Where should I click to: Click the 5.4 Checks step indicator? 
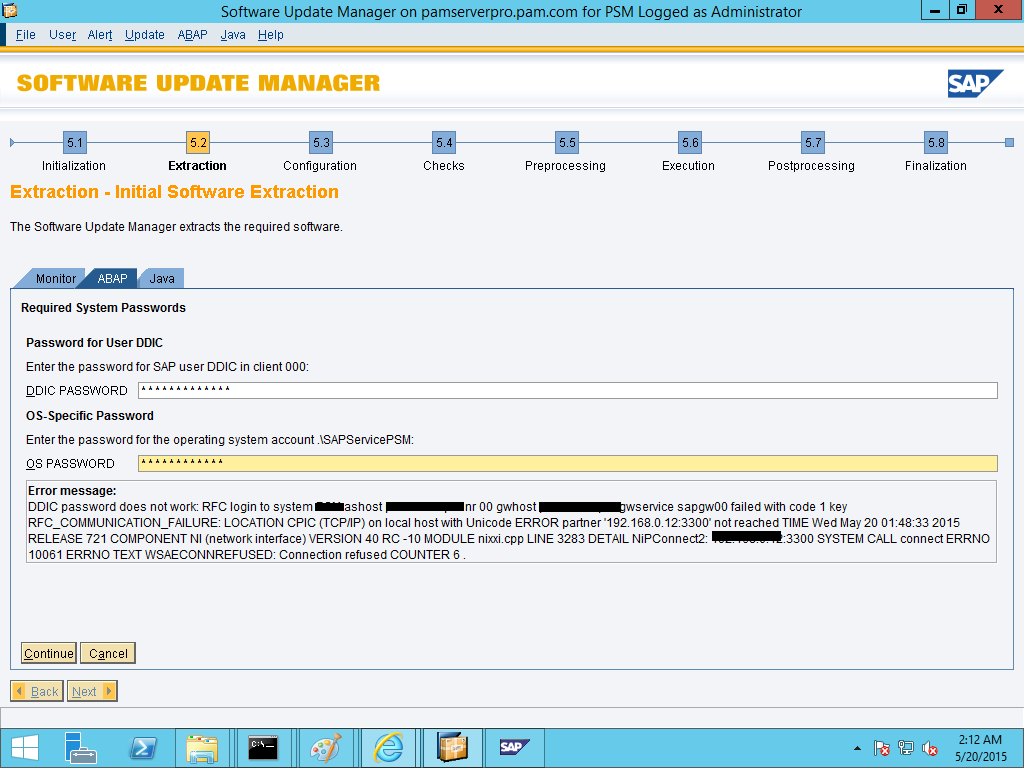(443, 142)
